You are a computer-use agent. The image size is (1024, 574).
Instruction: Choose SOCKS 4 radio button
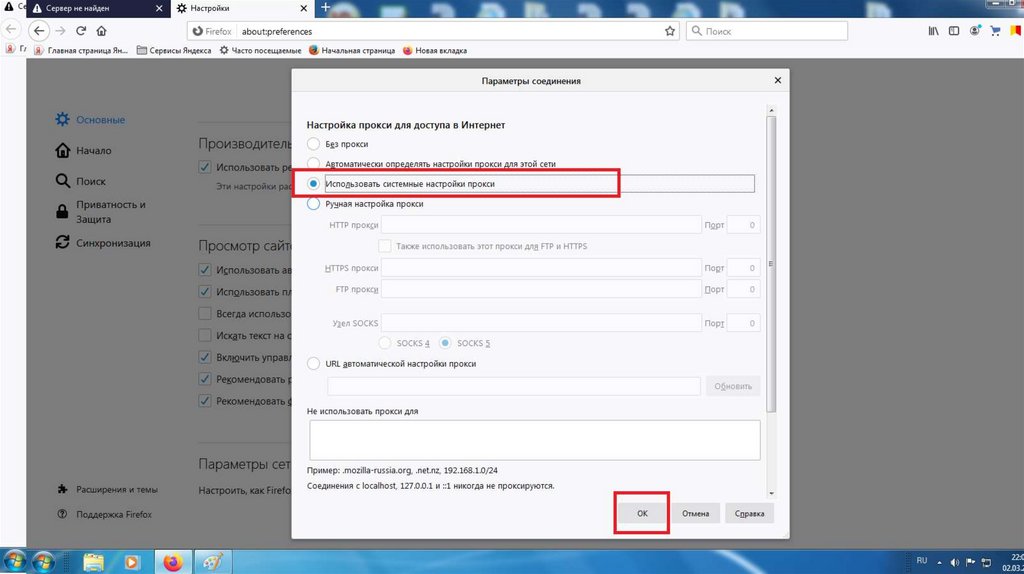tap(385, 343)
